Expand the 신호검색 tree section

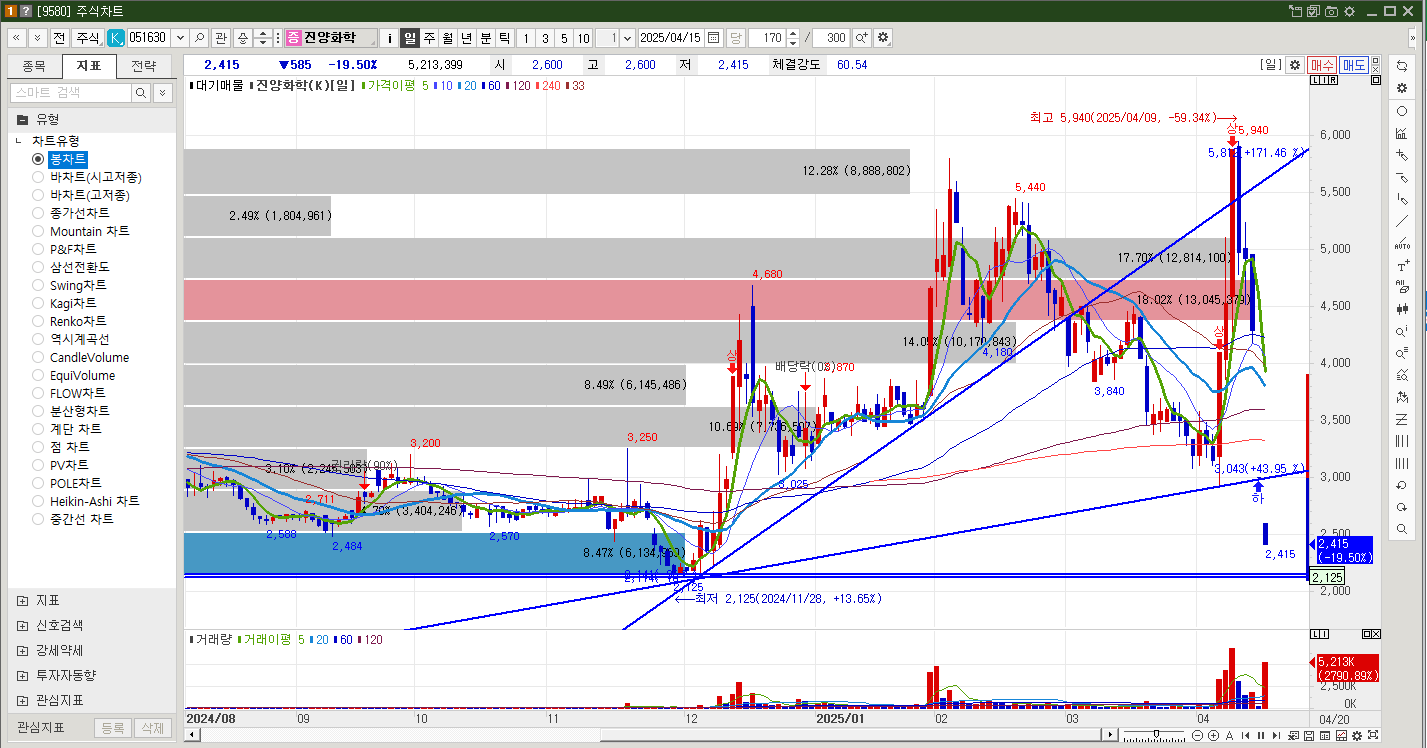point(22,625)
